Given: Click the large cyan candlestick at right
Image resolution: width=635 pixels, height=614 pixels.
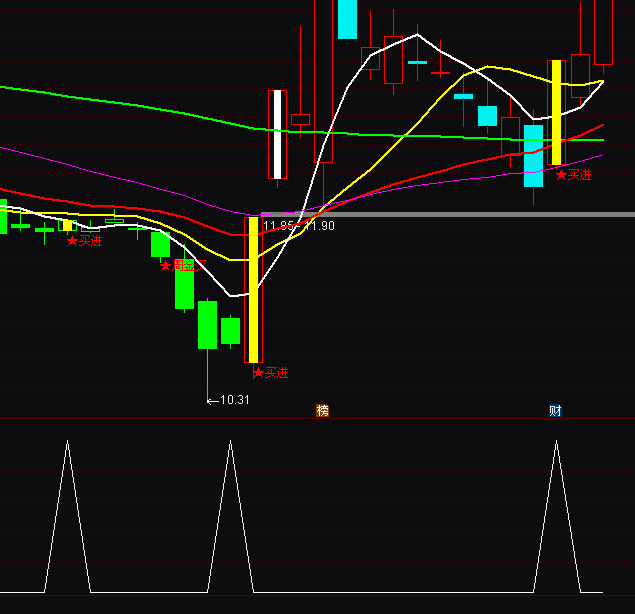Looking at the screenshot, I should (x=533, y=155).
